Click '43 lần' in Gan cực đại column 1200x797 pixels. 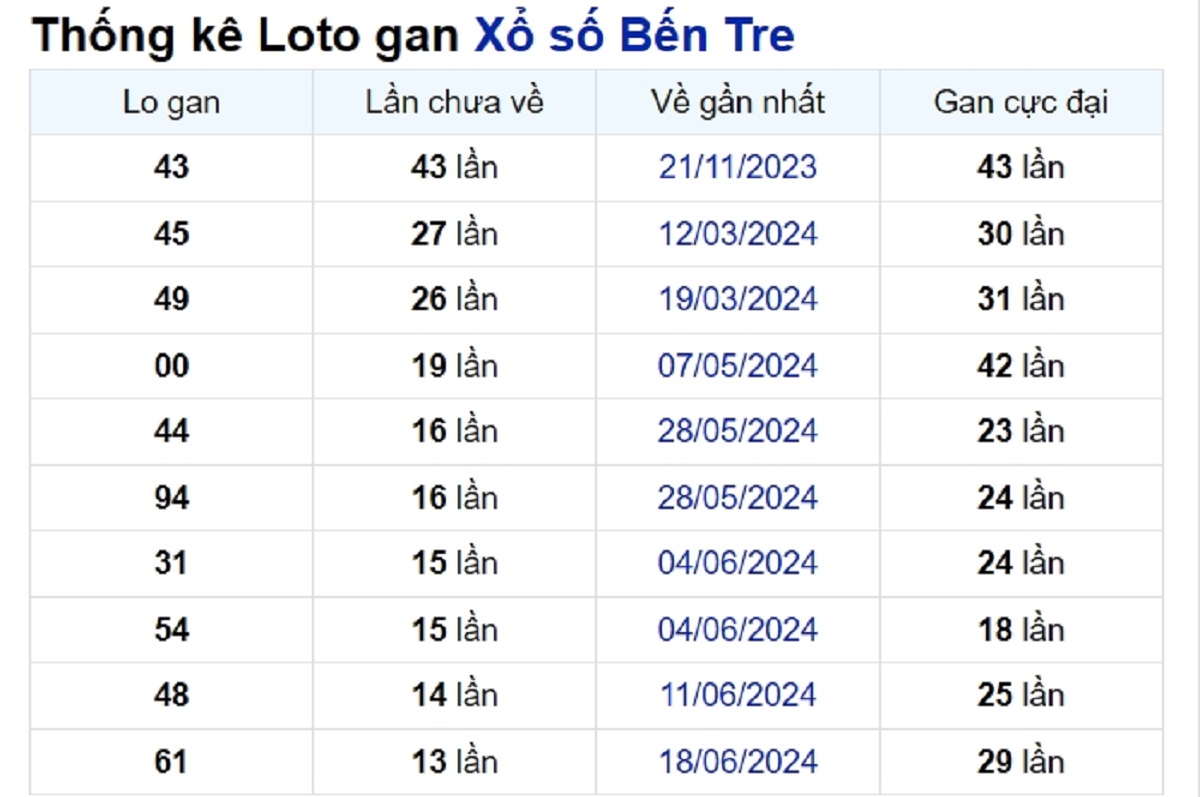click(1021, 167)
